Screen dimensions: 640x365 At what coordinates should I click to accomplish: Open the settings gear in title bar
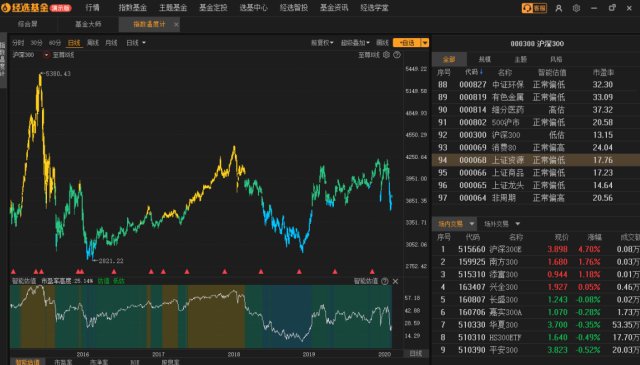(576, 8)
